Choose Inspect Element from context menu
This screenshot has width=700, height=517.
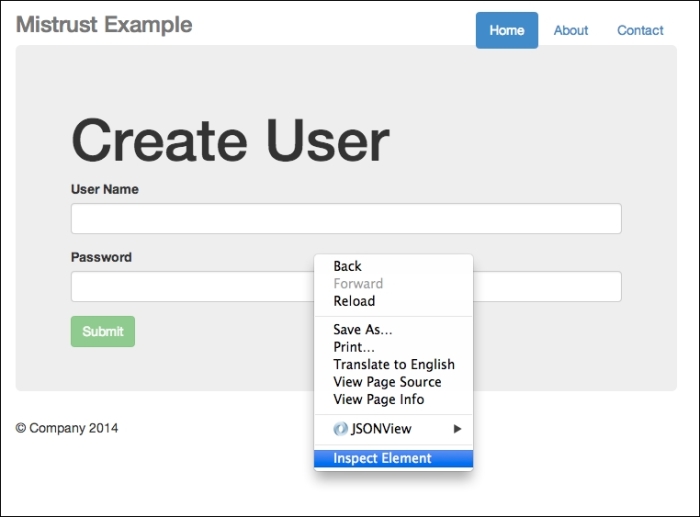pos(393,459)
